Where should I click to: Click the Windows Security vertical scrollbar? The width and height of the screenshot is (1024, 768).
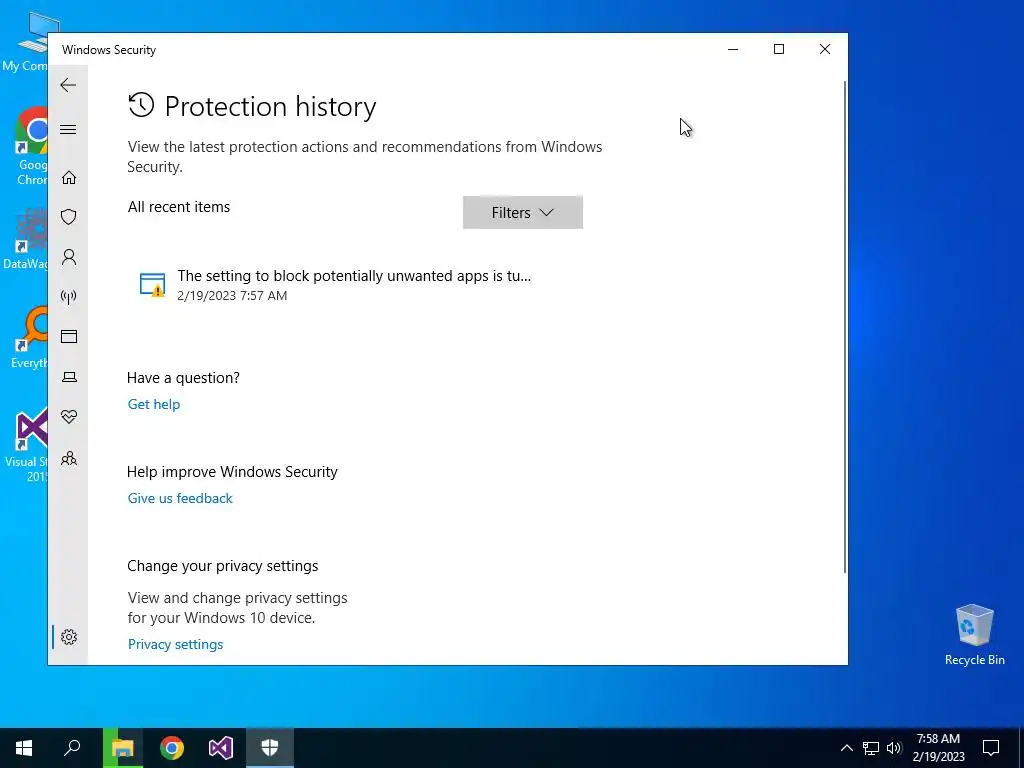[845, 327]
